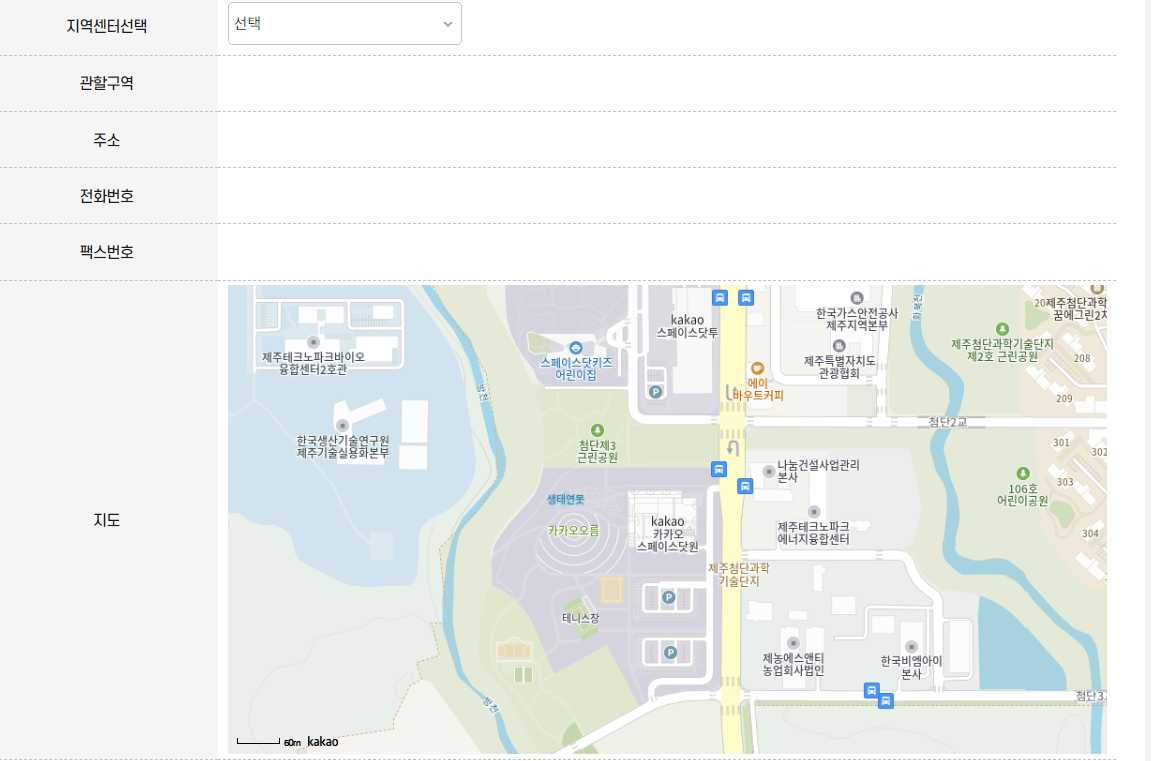Click the blue bus stop icon above kakao 스페이스닷투
Image resolution: width=1152 pixels, height=761 pixels.
click(x=721, y=298)
